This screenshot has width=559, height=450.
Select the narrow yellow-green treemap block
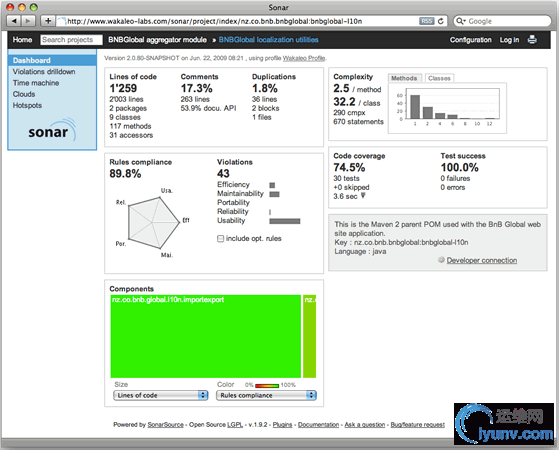click(x=309, y=336)
